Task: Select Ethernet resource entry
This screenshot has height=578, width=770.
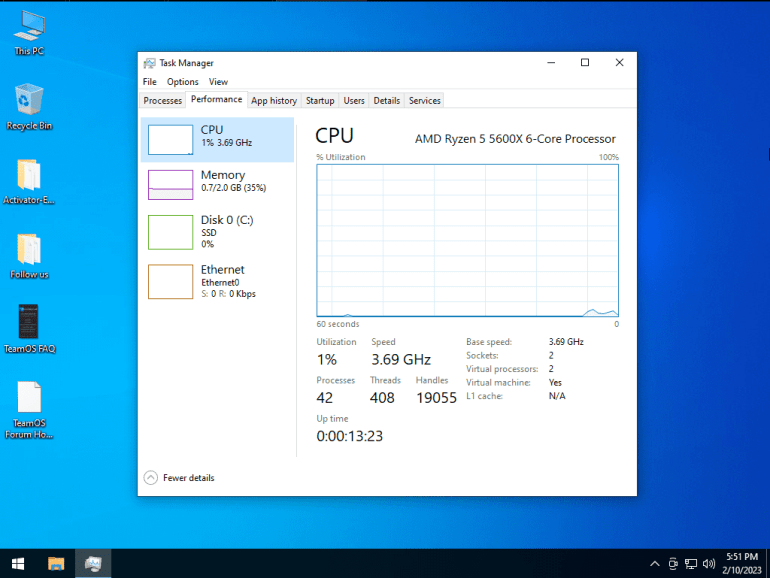Action: (218, 281)
